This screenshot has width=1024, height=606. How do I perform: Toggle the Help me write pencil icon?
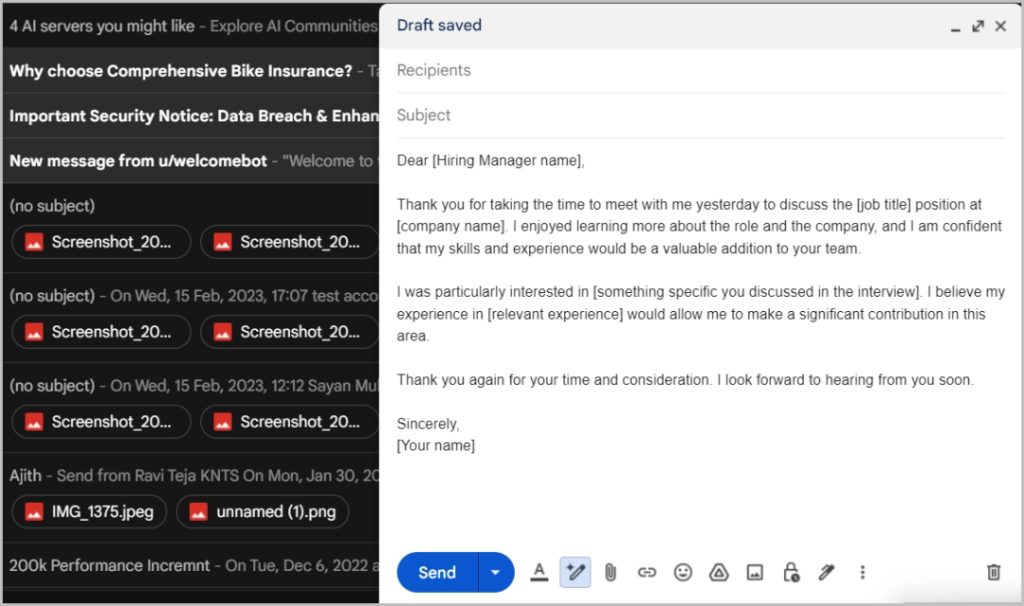click(x=575, y=572)
